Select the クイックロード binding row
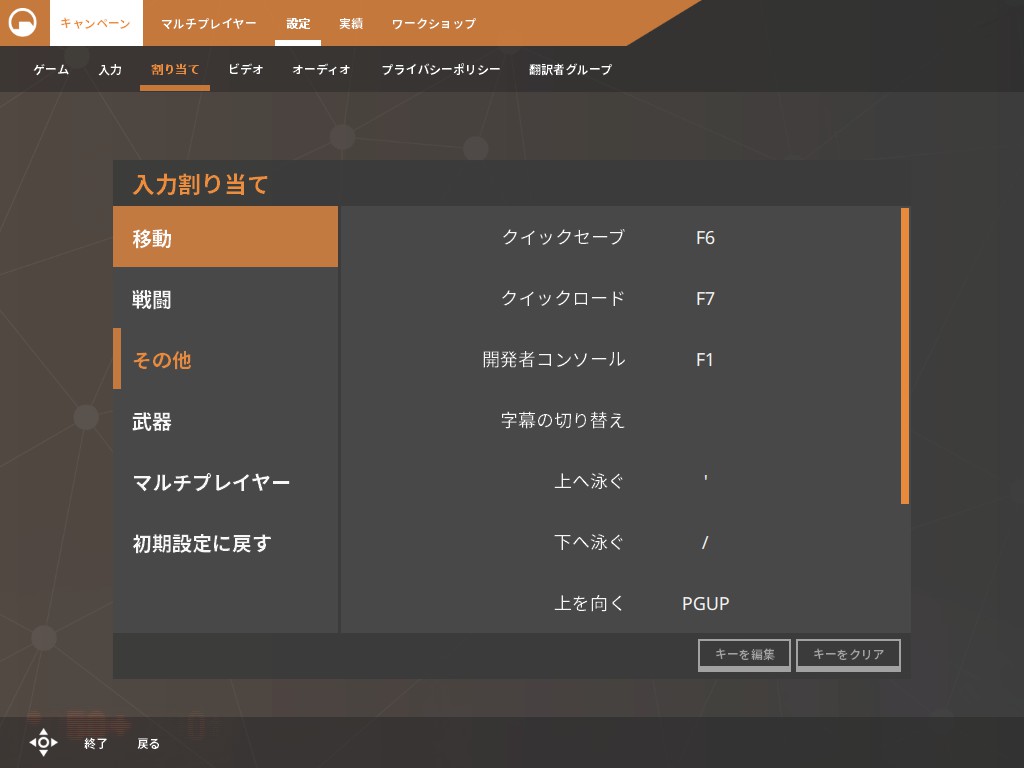The width and height of the screenshot is (1024, 768). (620, 298)
